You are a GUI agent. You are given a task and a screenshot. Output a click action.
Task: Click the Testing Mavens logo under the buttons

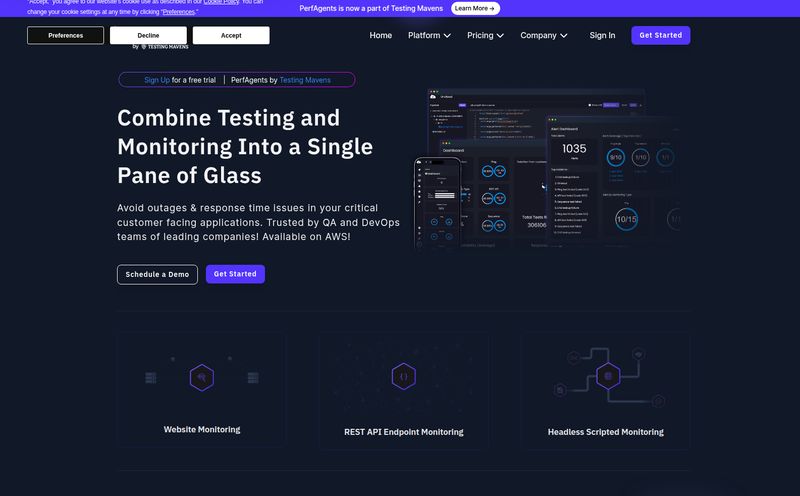(161, 46)
